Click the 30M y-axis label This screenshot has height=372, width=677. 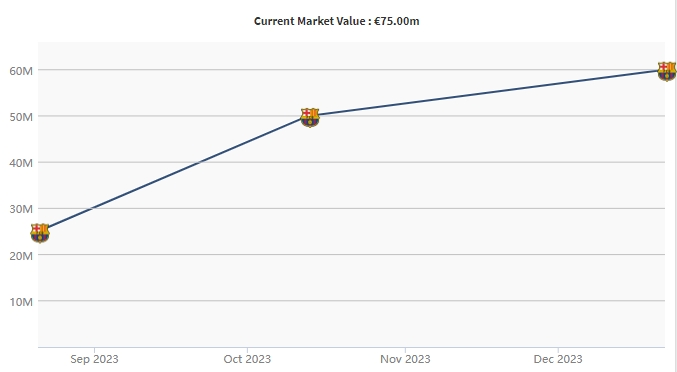tap(21, 209)
